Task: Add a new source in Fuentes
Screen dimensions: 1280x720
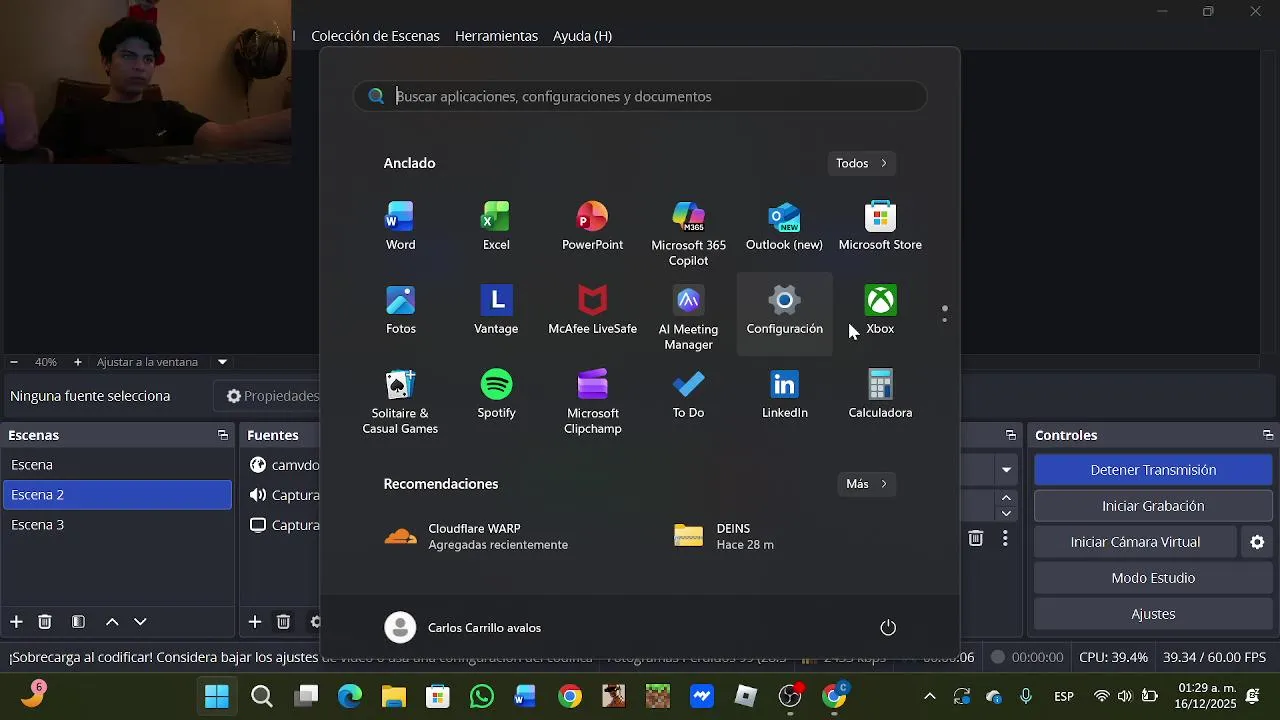Action: click(x=255, y=622)
